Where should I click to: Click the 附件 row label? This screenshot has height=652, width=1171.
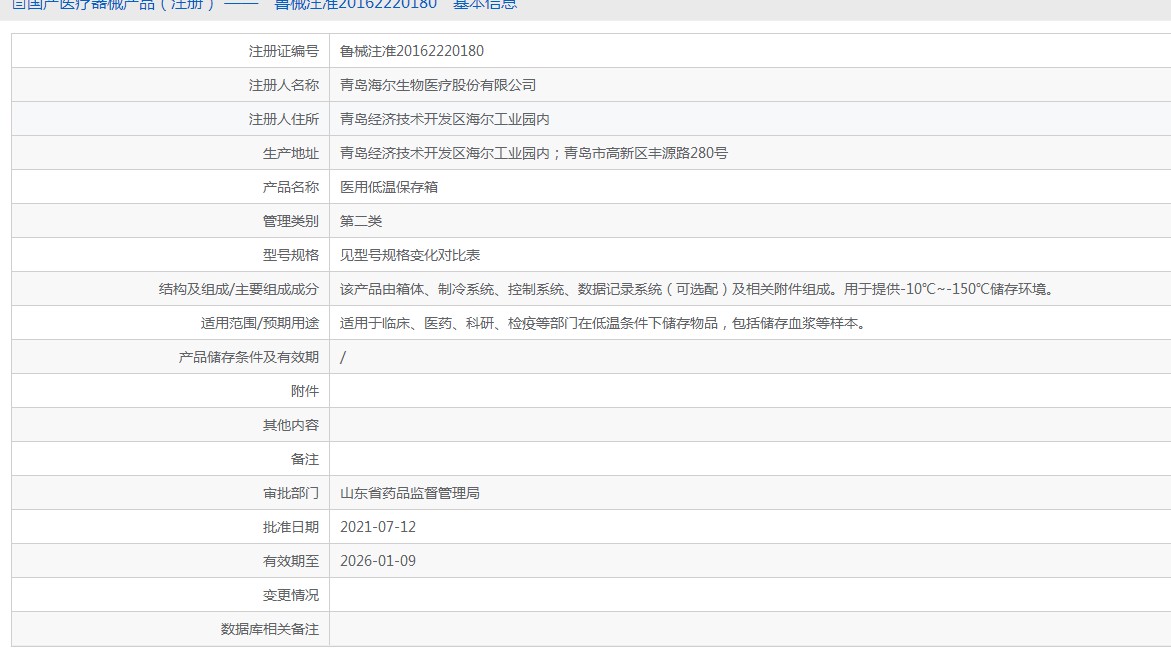click(305, 391)
